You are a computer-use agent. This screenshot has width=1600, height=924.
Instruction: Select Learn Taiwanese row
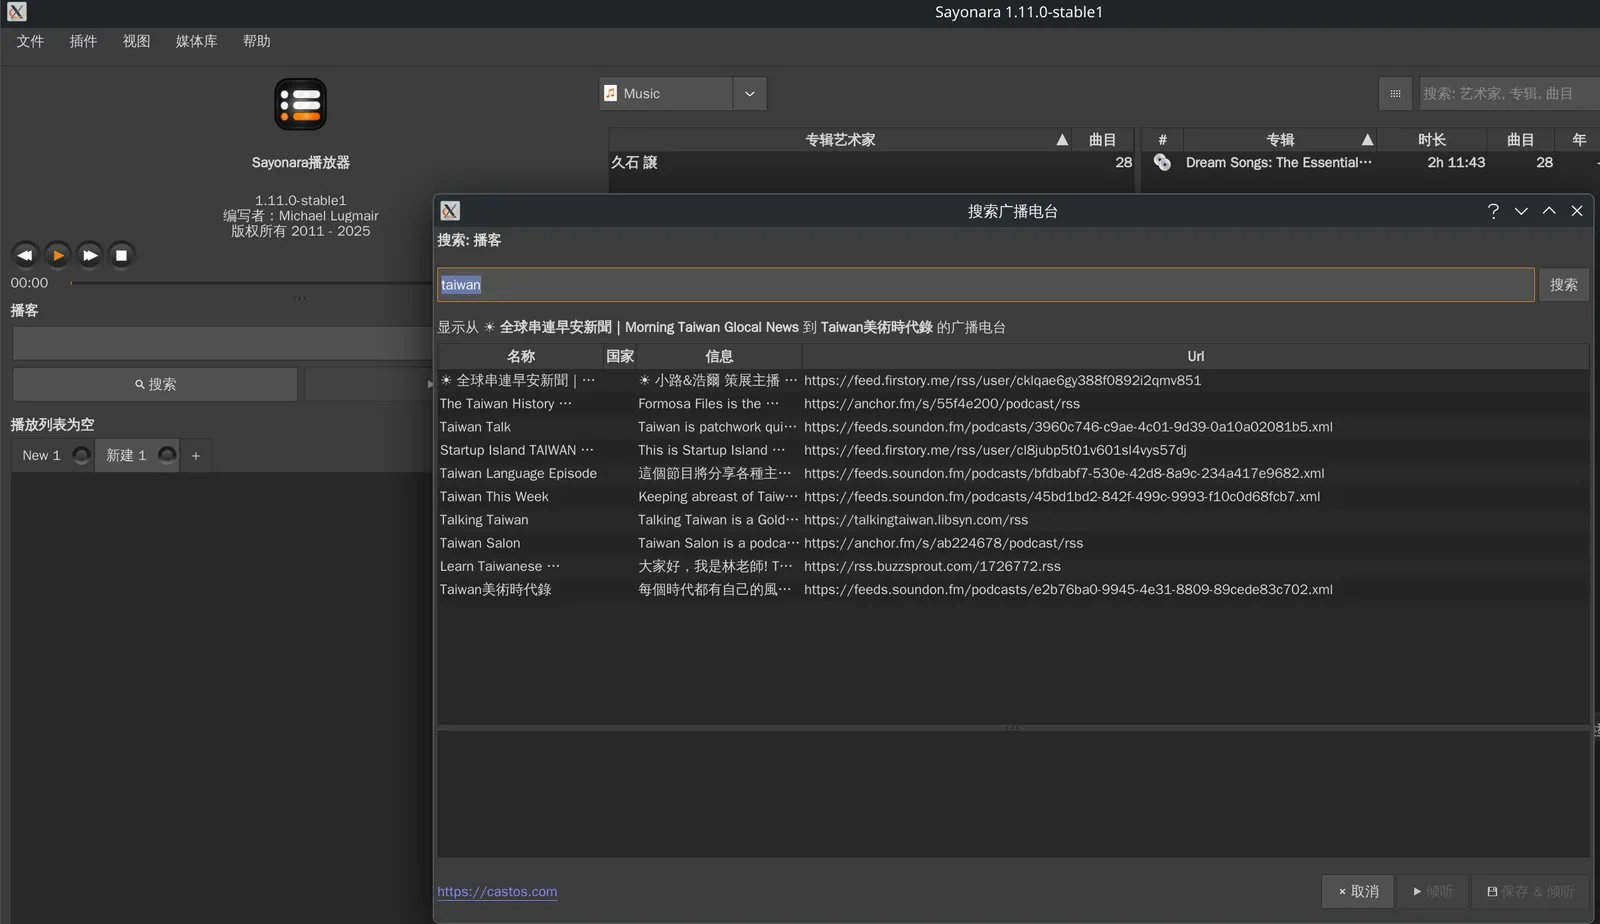(x=1012, y=566)
